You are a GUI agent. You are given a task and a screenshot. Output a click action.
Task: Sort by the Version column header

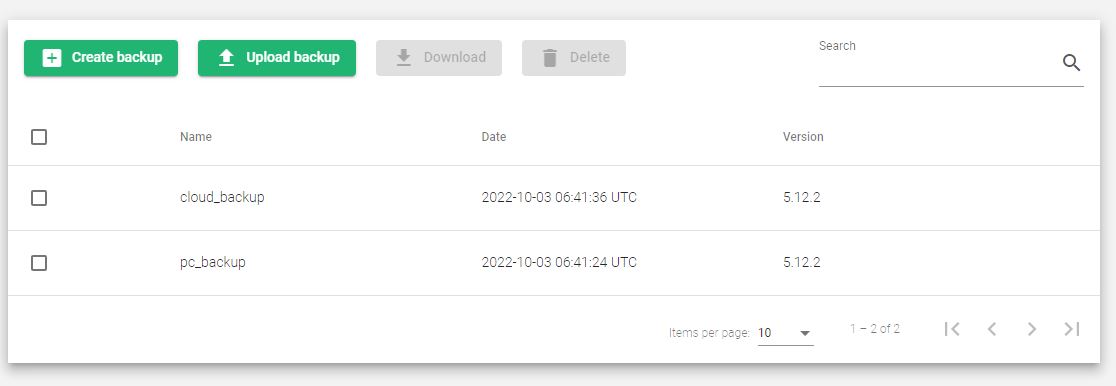click(x=803, y=137)
